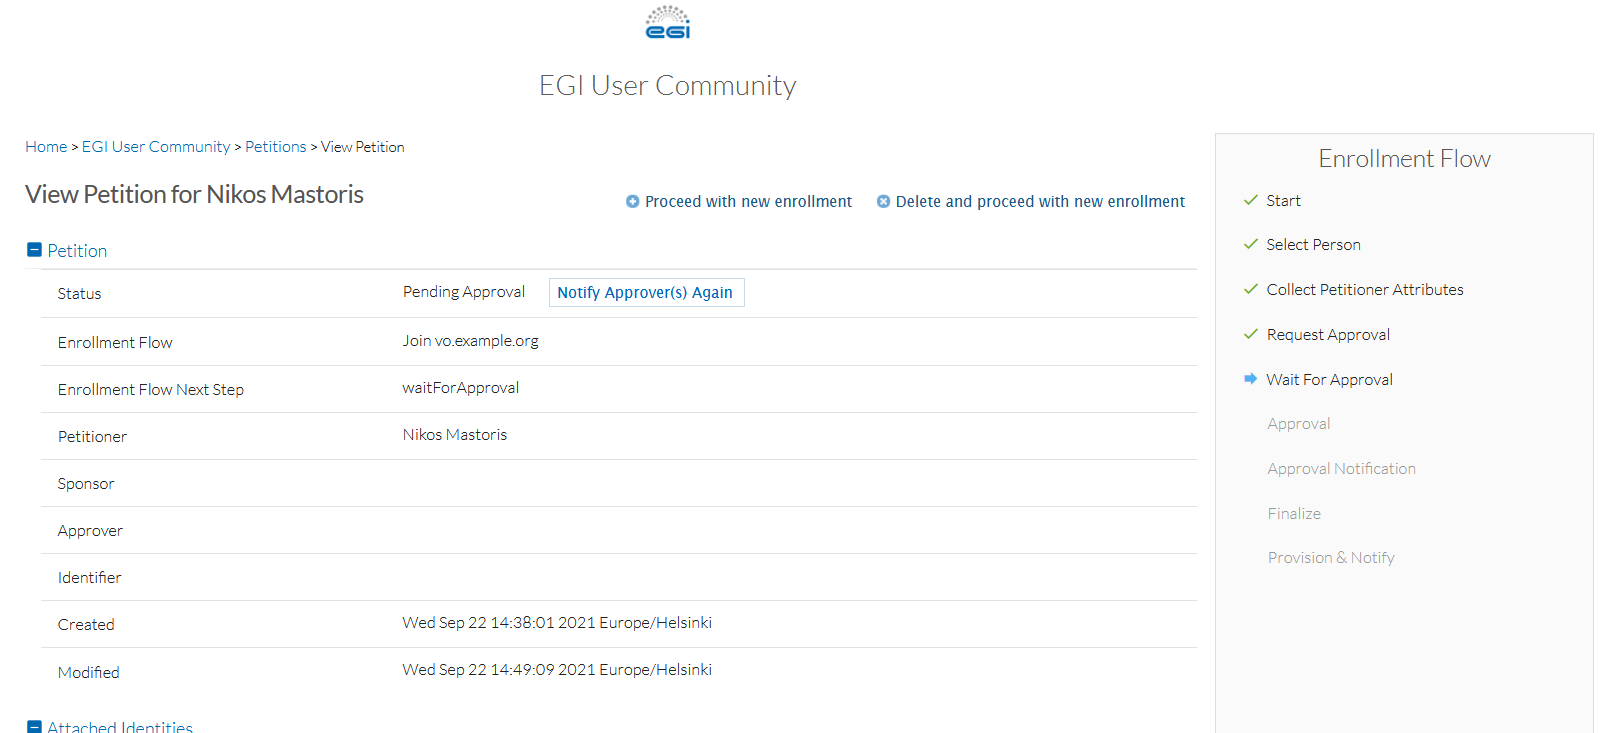The image size is (1617, 733).
Task: Navigate to Petitions breadcrumb
Action: coord(275,147)
